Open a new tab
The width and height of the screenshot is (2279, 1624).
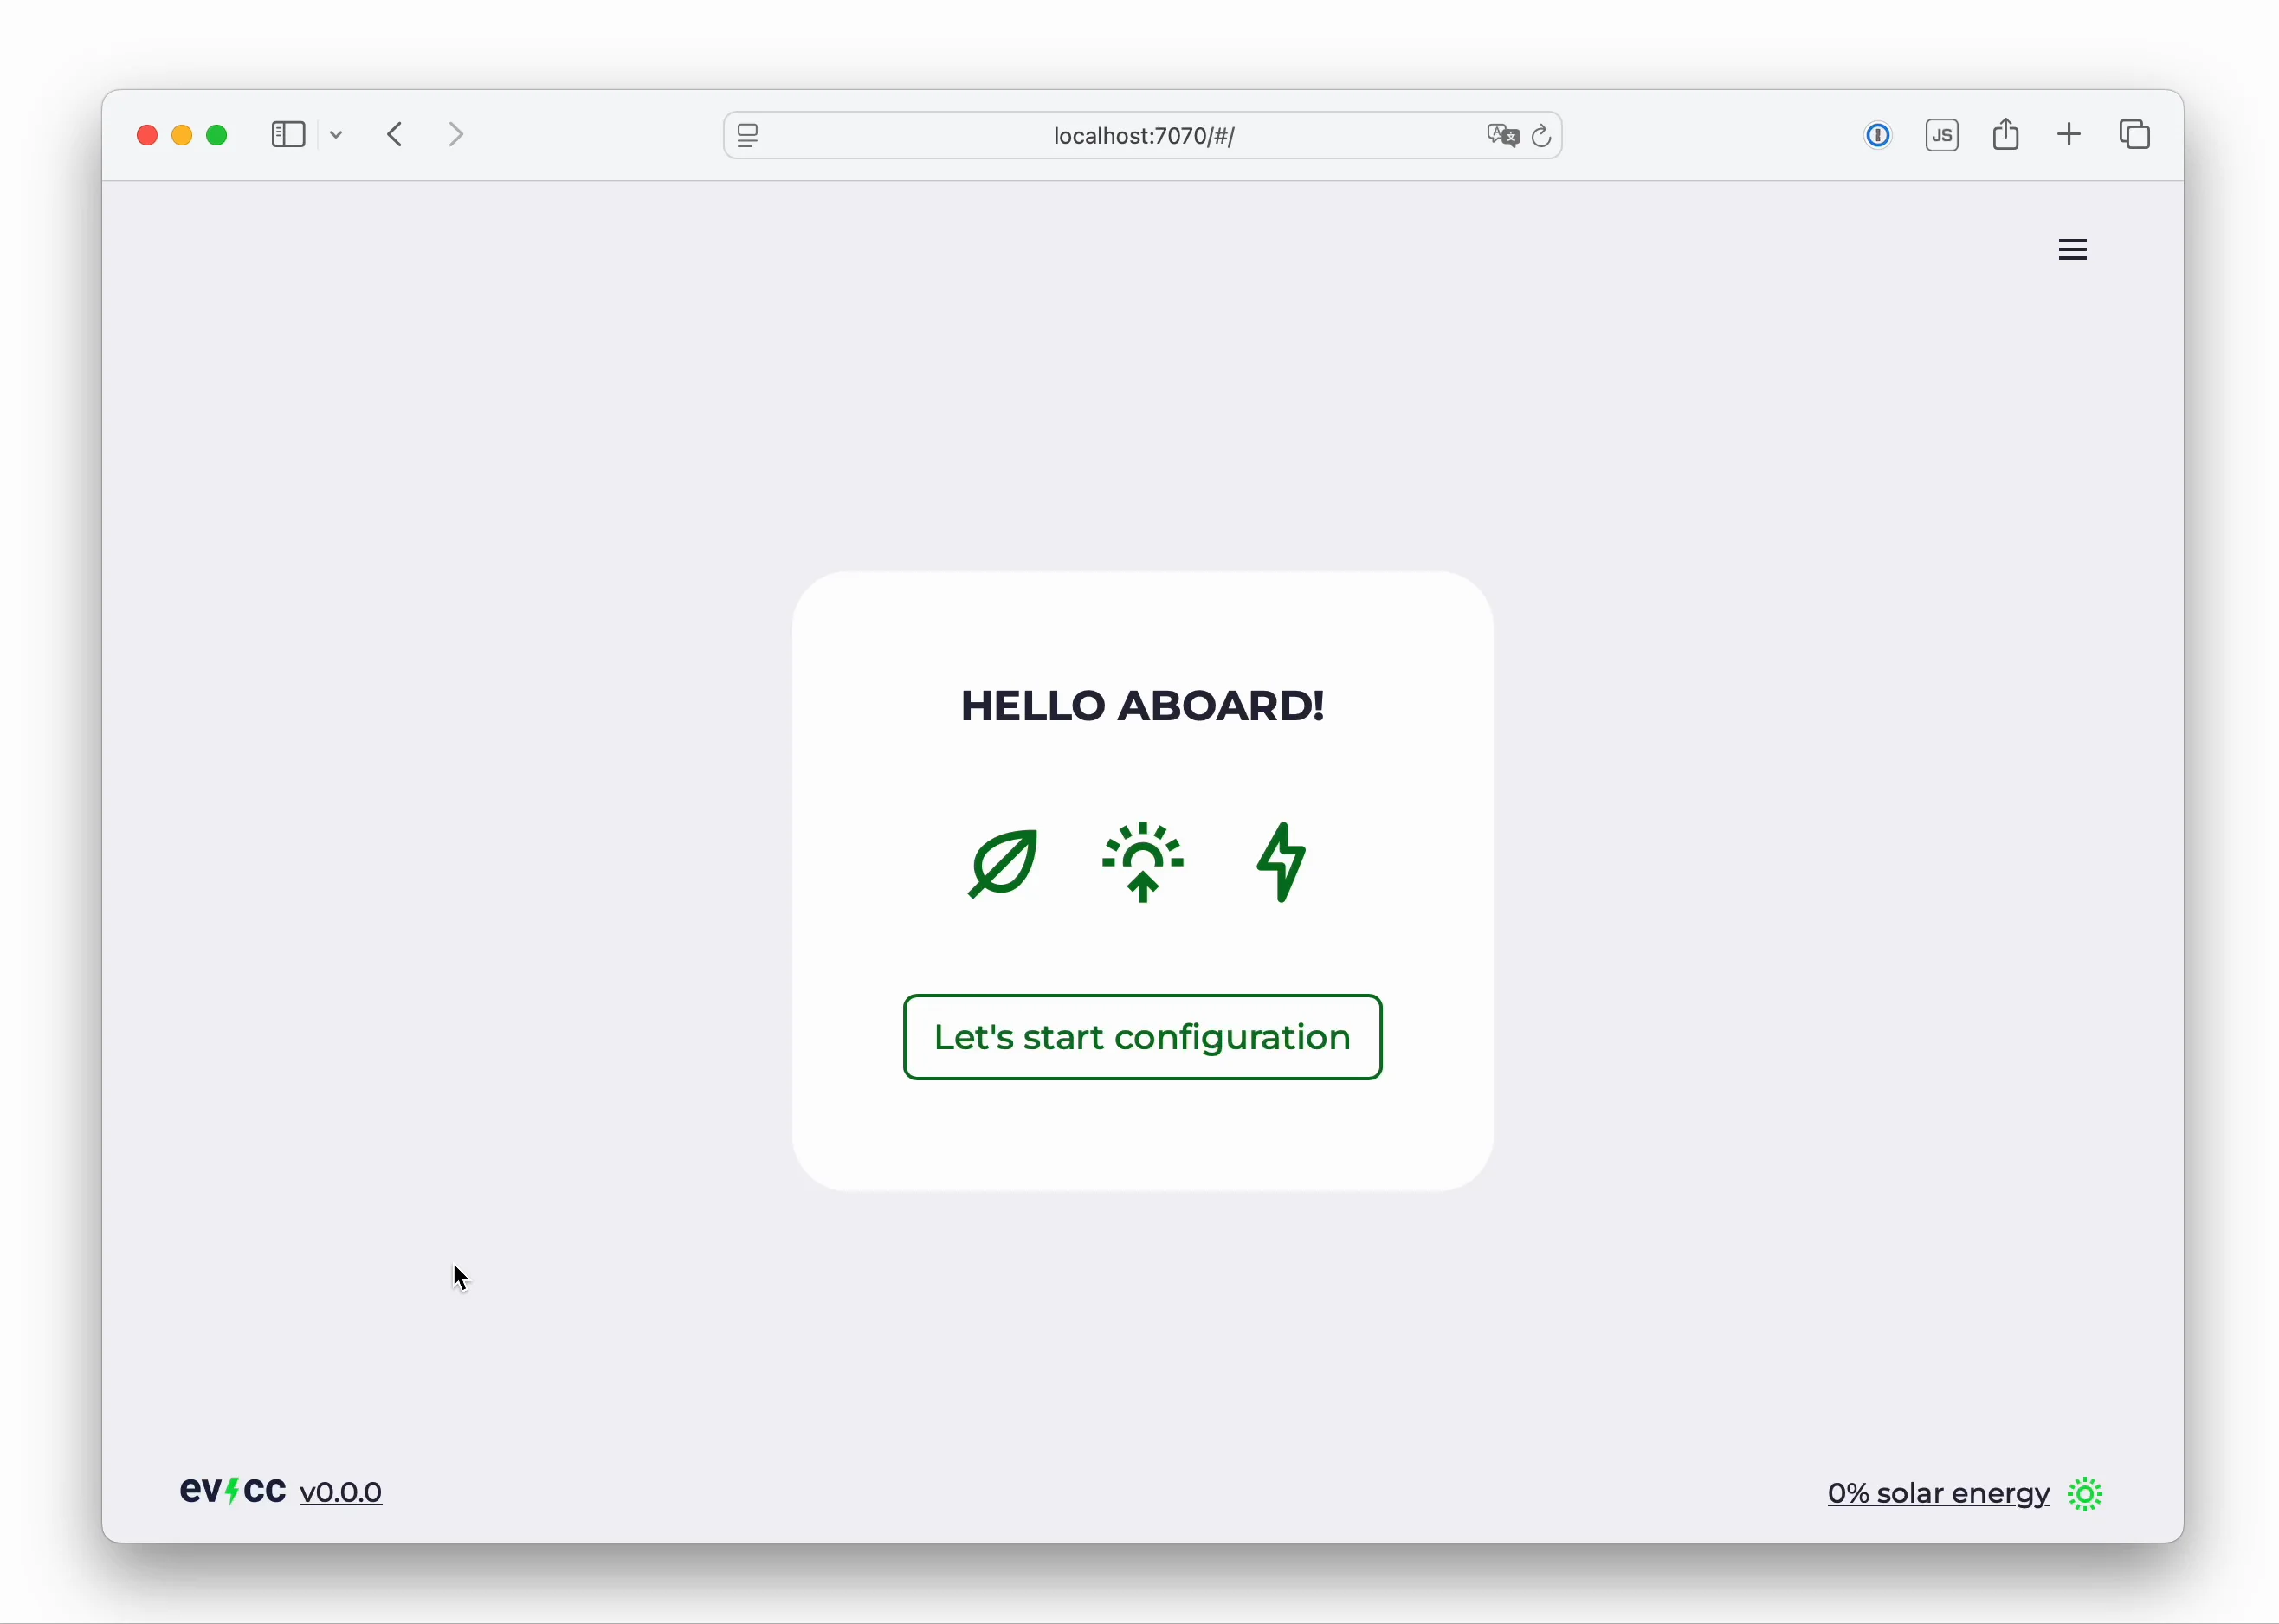tap(2069, 135)
